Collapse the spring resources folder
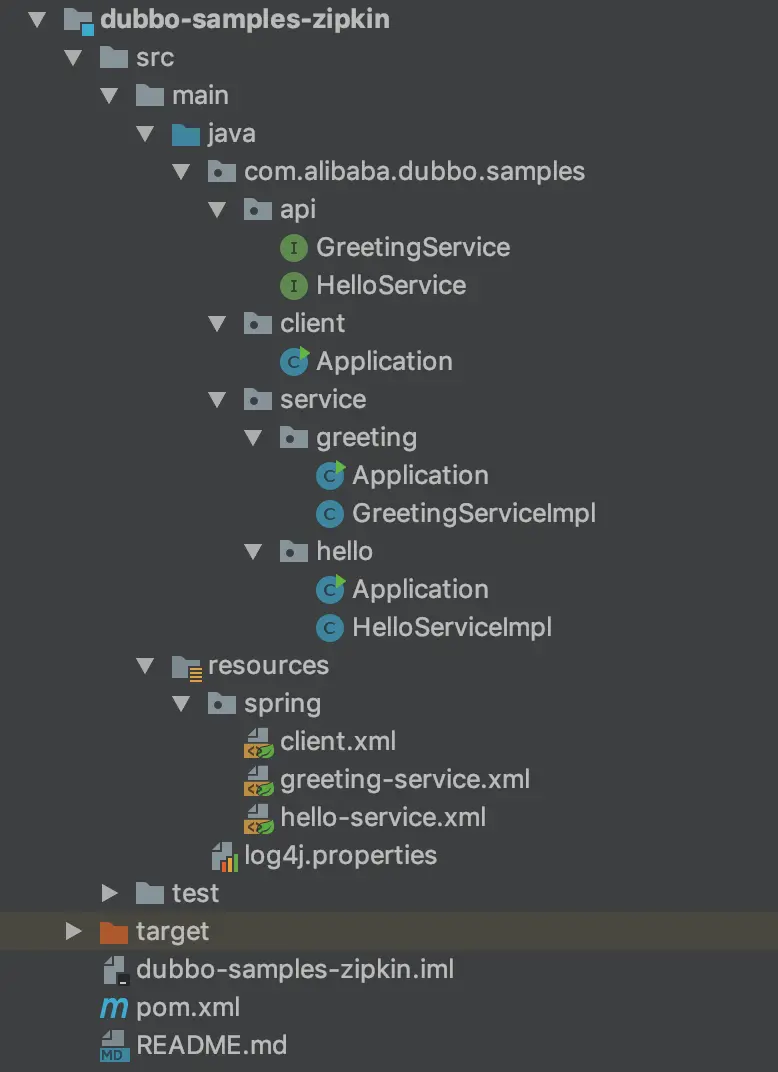Viewport: 778px width, 1072px height. click(181, 703)
